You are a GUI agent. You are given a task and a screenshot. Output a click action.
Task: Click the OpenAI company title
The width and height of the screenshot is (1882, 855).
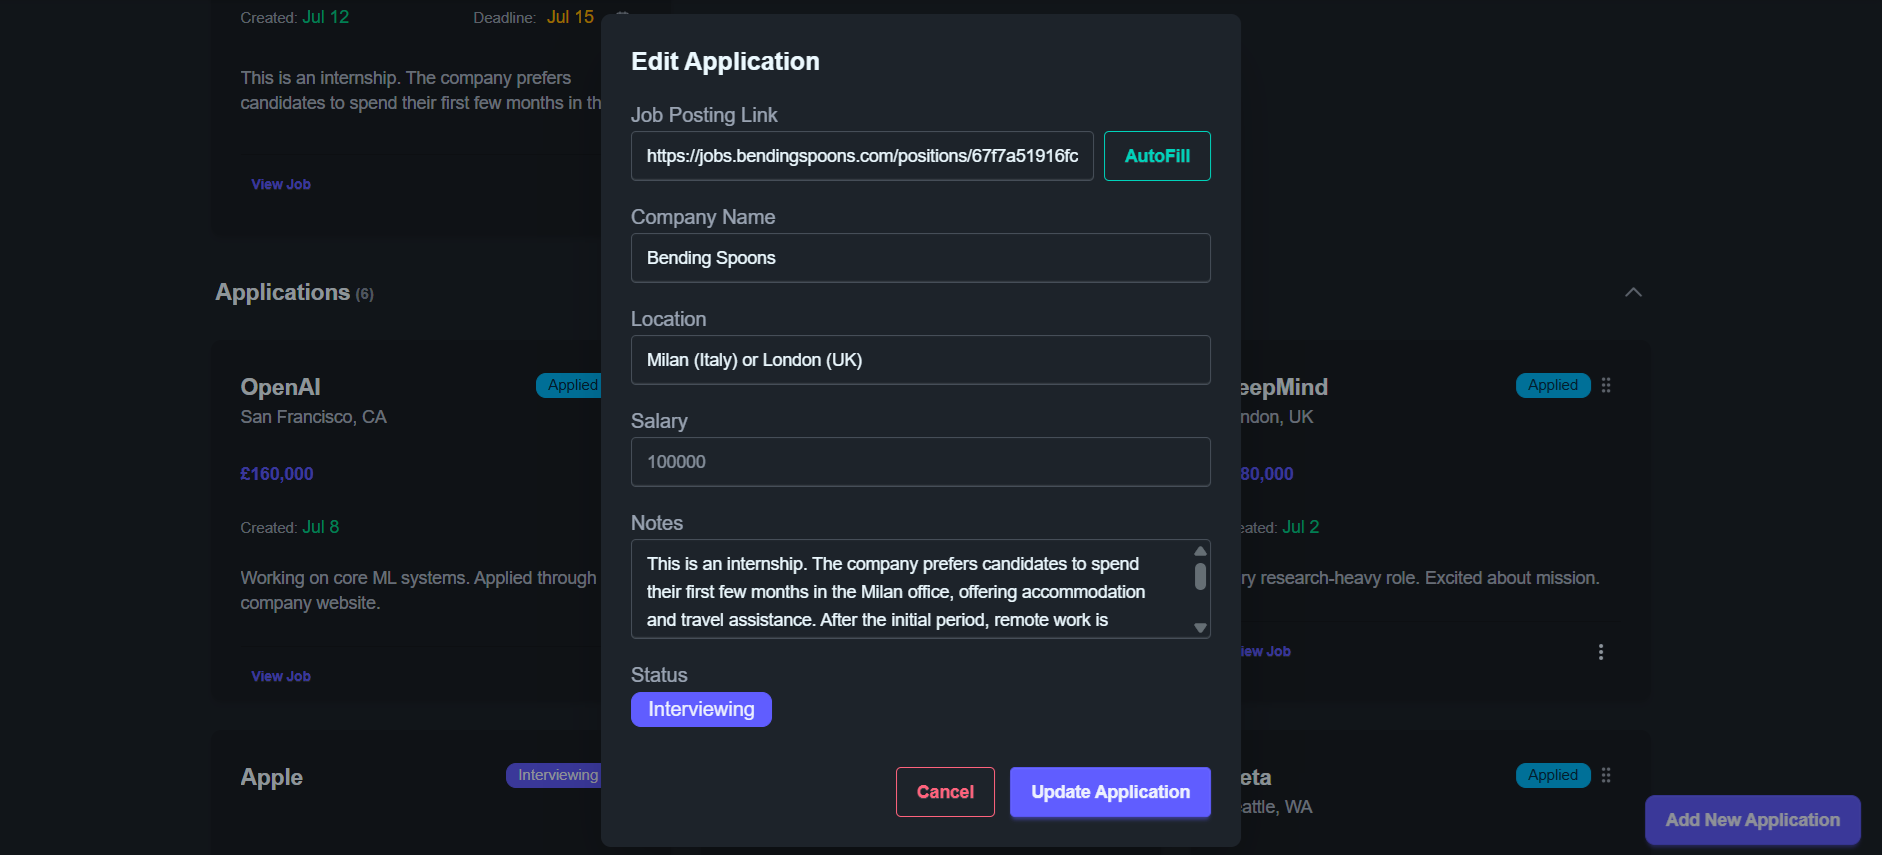tap(281, 387)
